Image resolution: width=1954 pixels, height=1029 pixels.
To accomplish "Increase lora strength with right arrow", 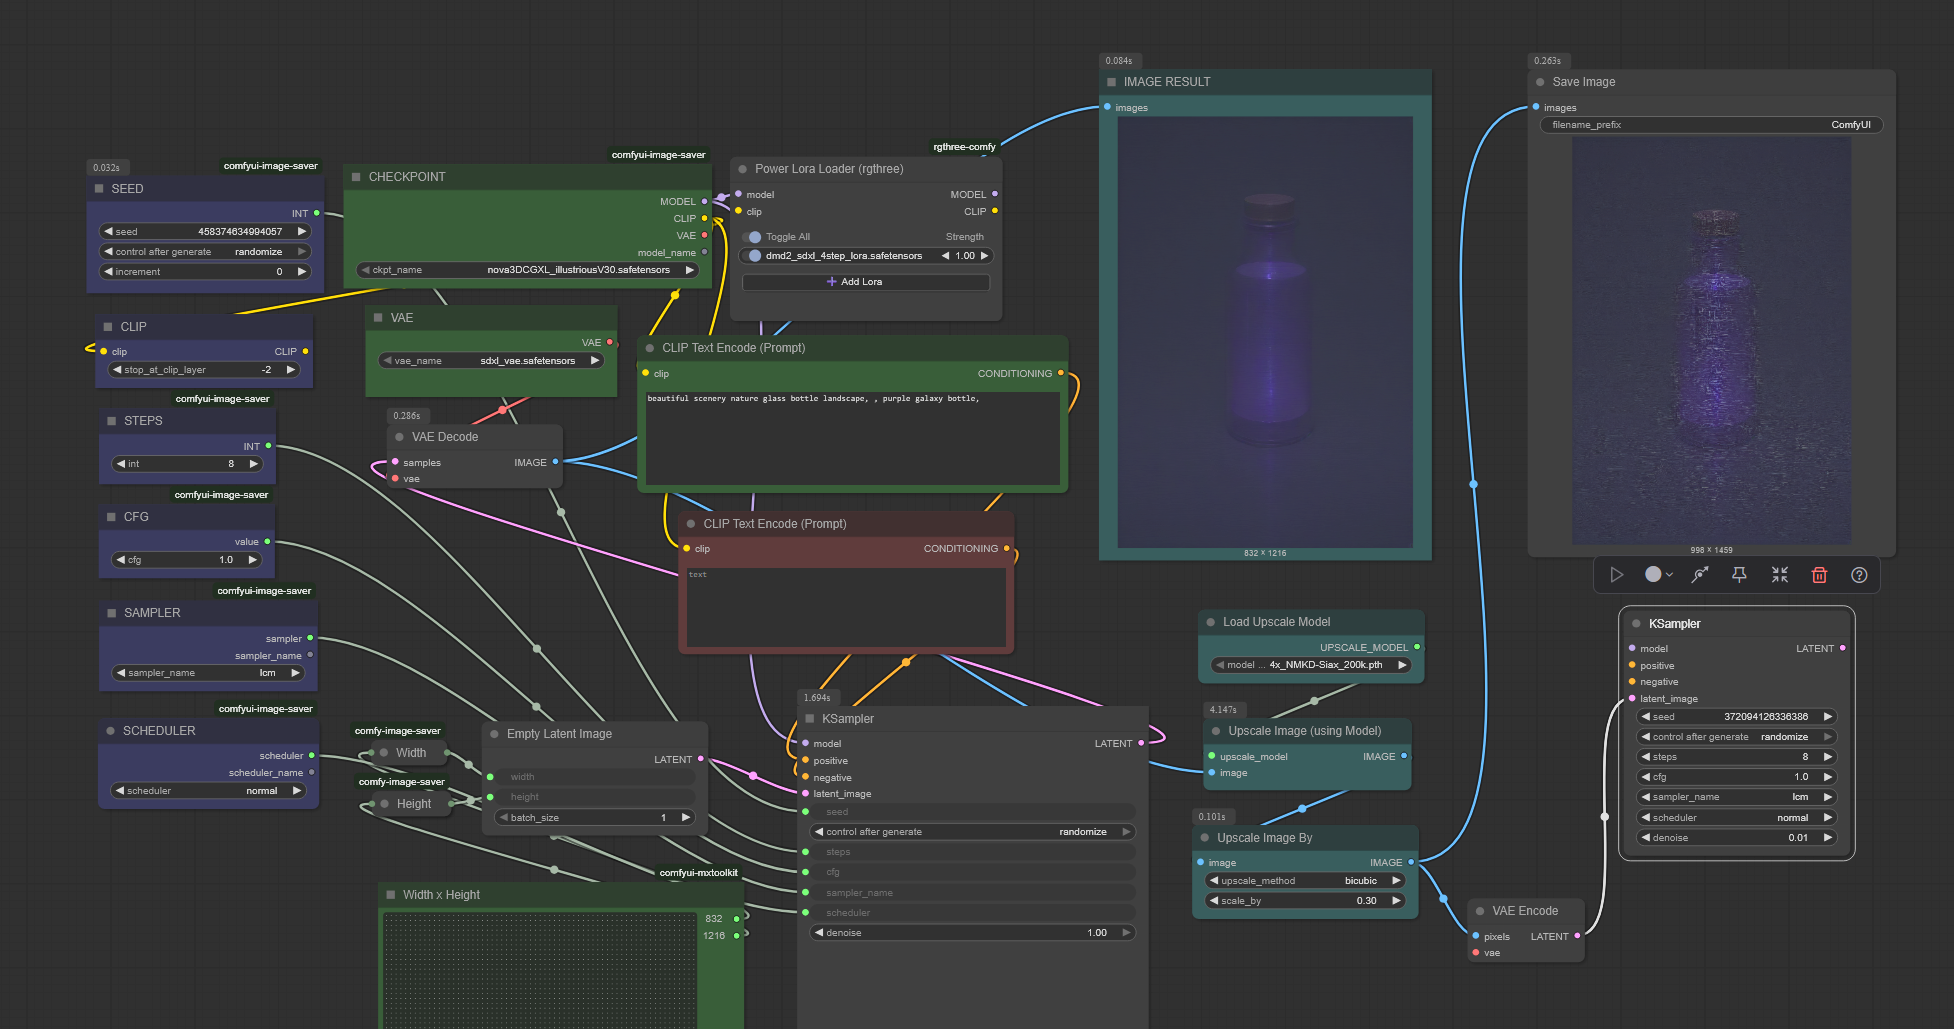I will pos(984,256).
